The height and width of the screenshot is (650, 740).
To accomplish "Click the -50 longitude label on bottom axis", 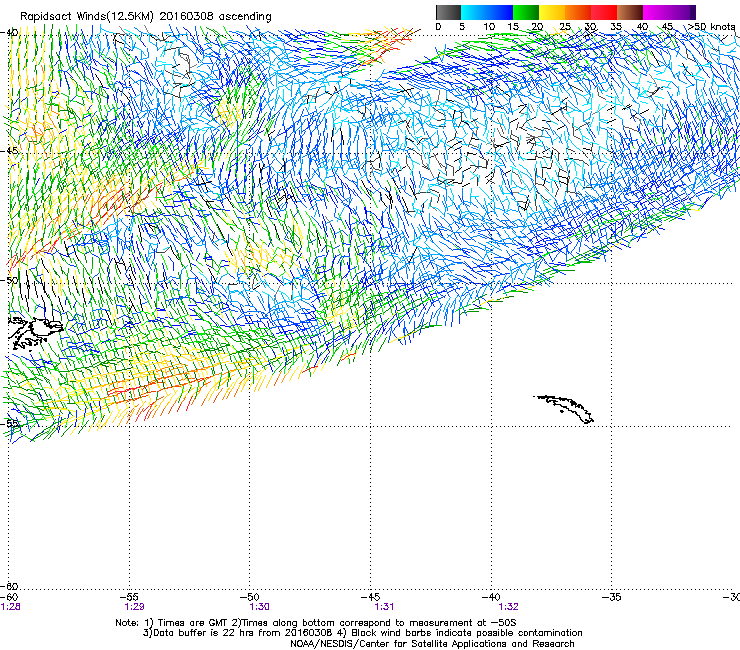I will coord(250,597).
